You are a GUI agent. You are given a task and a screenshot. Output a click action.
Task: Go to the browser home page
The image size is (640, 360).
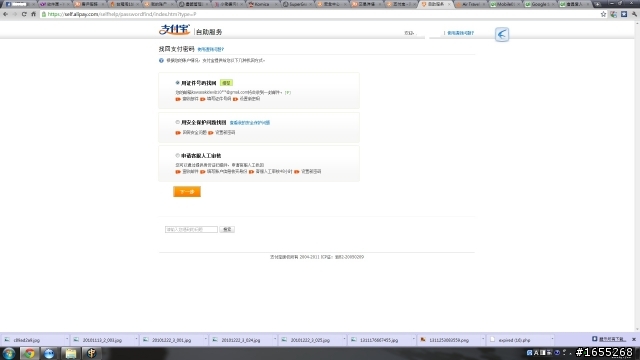coord(33,14)
